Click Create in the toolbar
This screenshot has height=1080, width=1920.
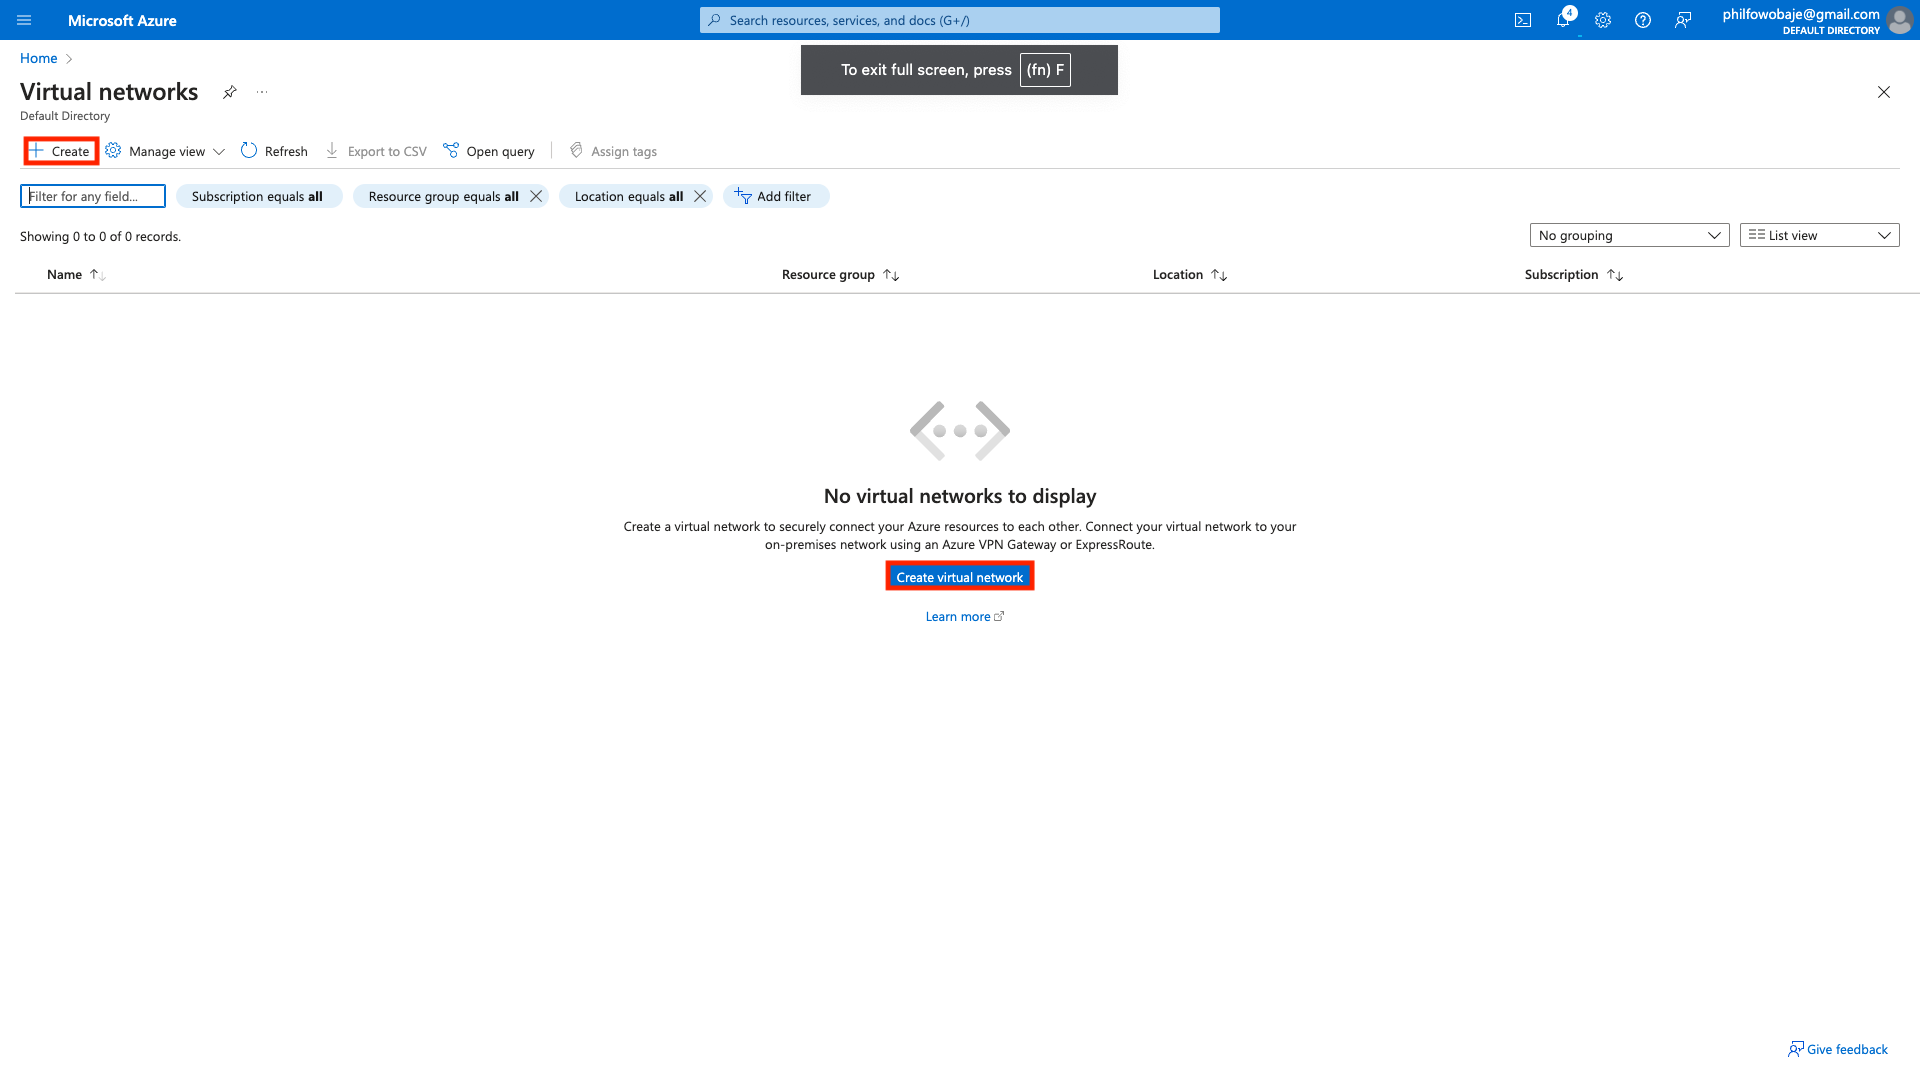pyautogui.click(x=61, y=151)
